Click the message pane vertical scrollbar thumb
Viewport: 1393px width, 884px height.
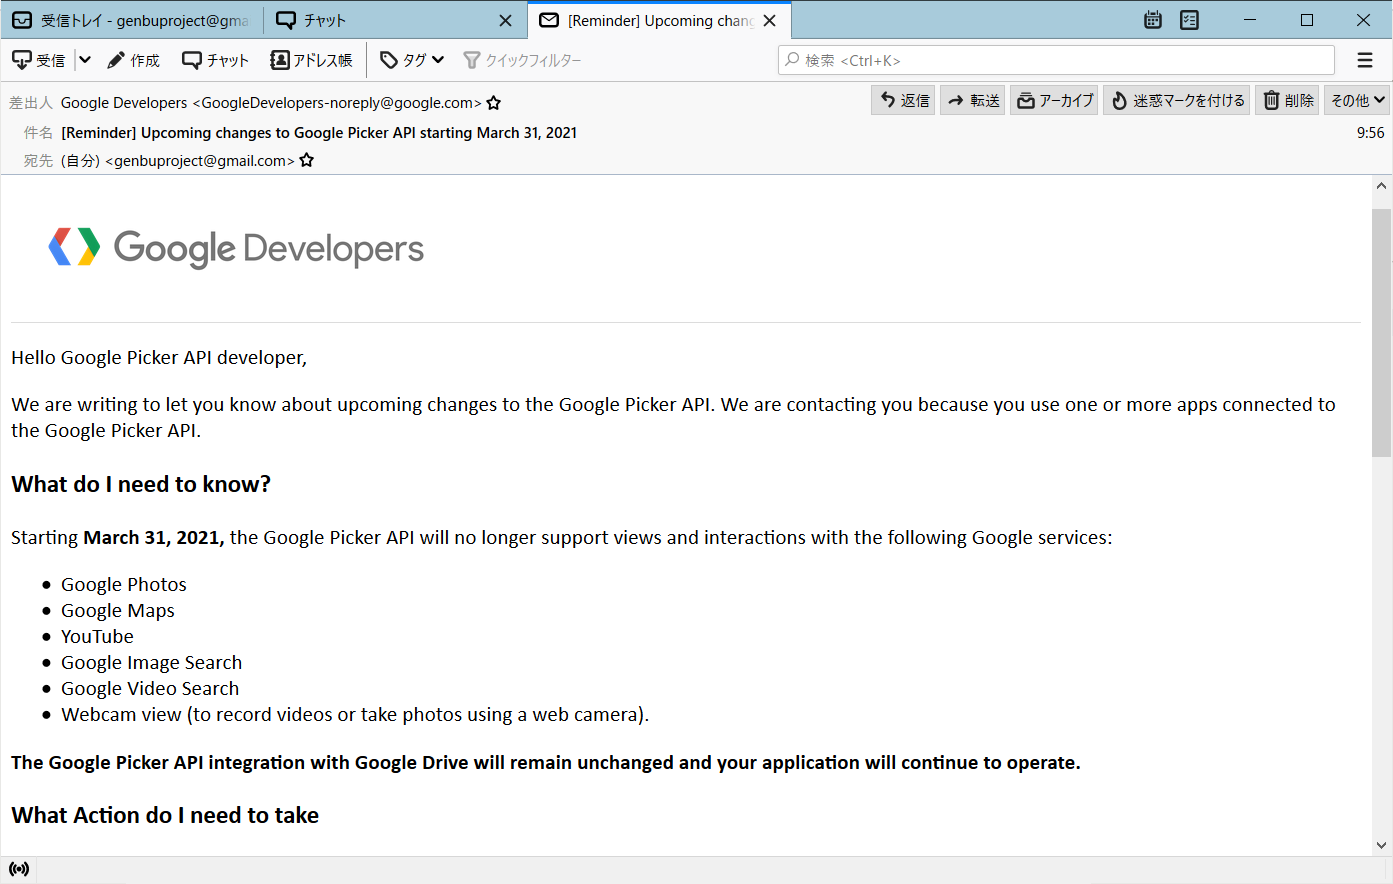(1381, 330)
